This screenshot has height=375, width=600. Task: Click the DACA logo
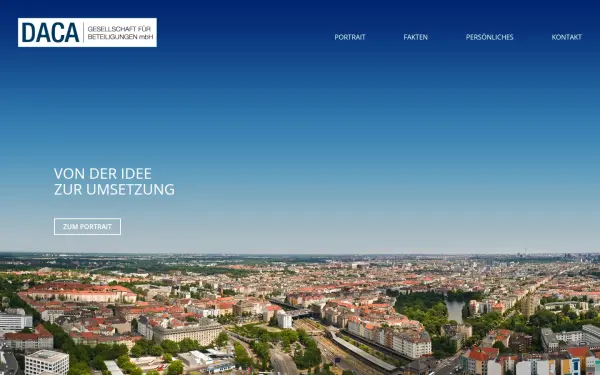pyautogui.click(x=87, y=33)
